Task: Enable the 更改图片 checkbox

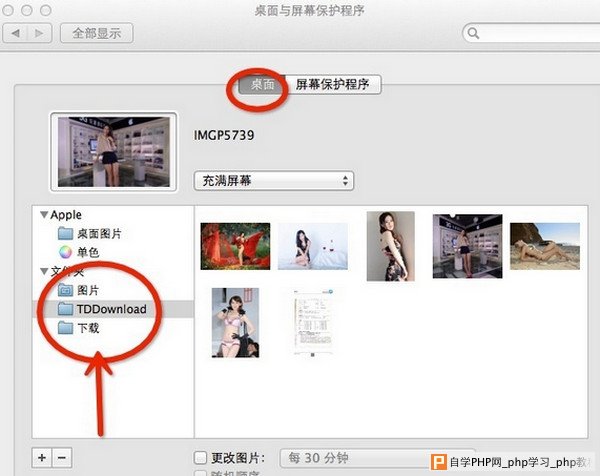Action: (201, 457)
